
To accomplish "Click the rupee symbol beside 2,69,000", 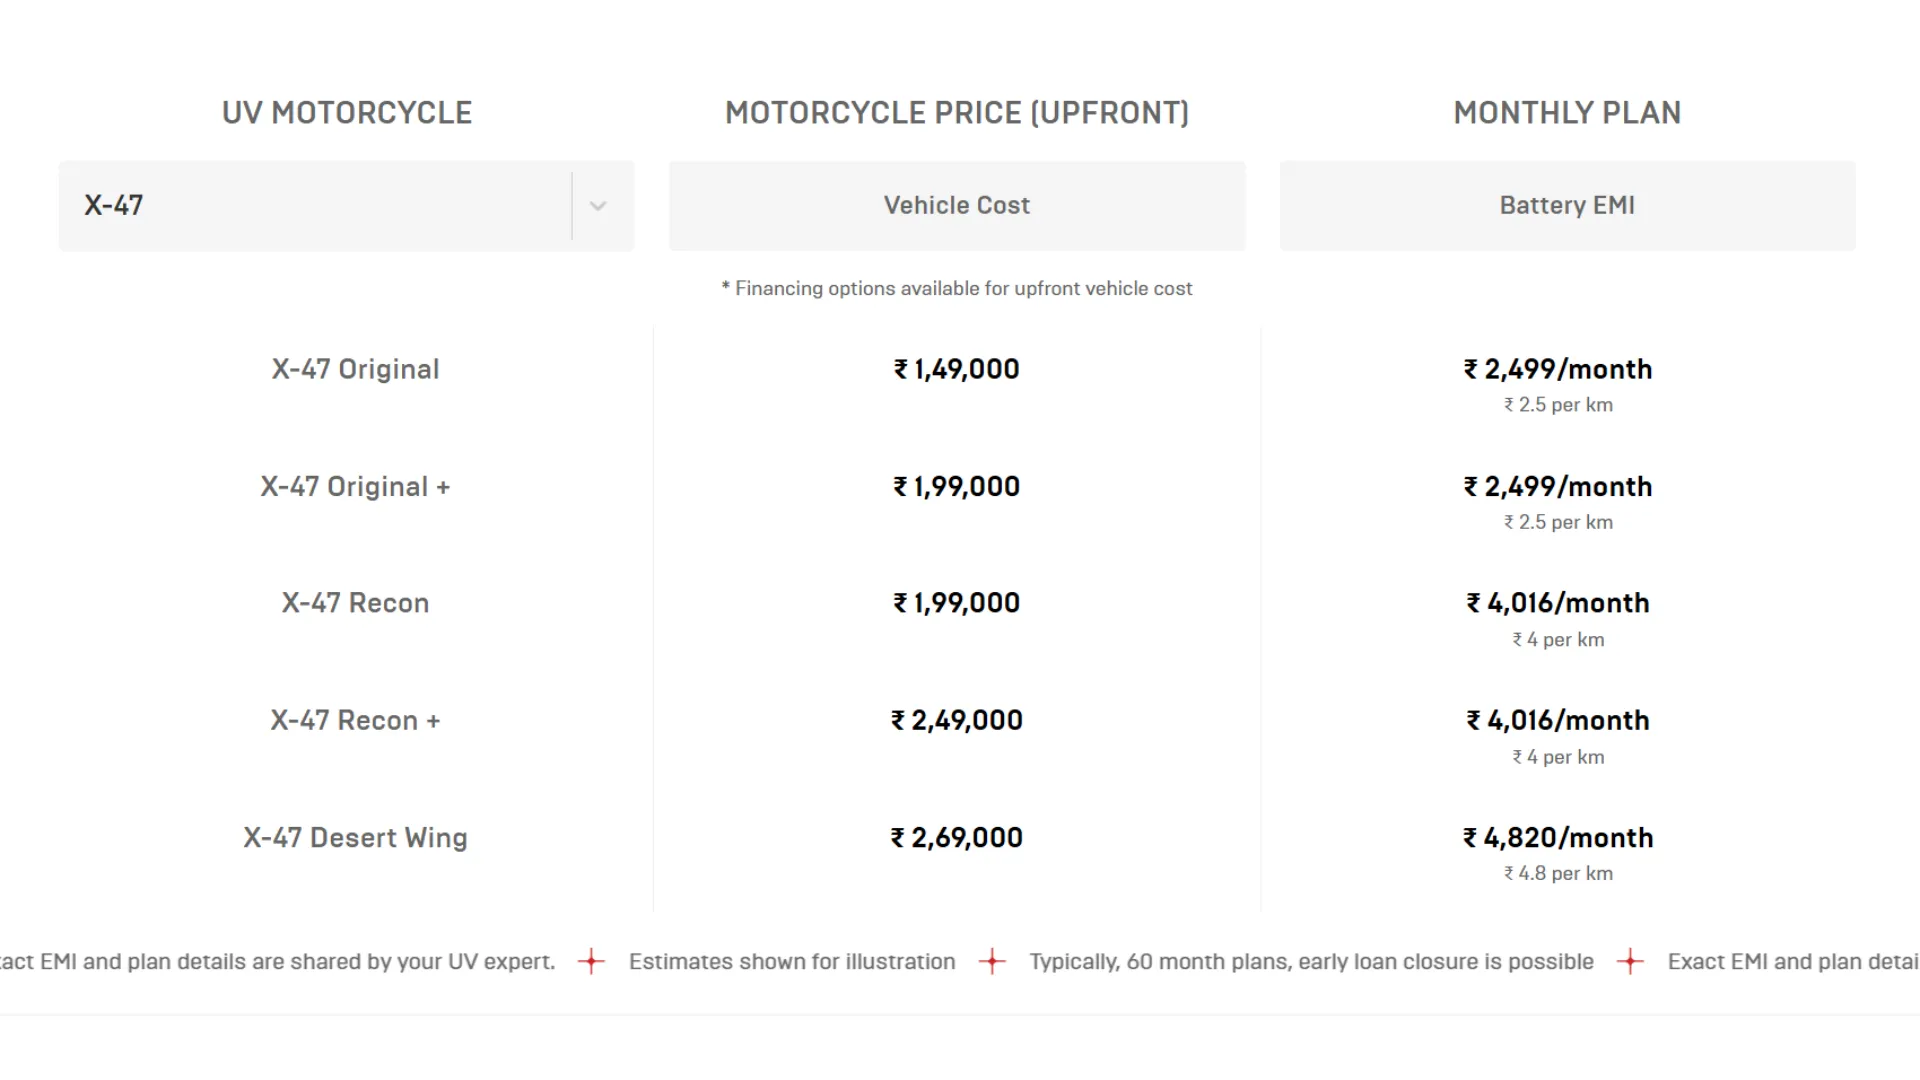I will coord(898,838).
